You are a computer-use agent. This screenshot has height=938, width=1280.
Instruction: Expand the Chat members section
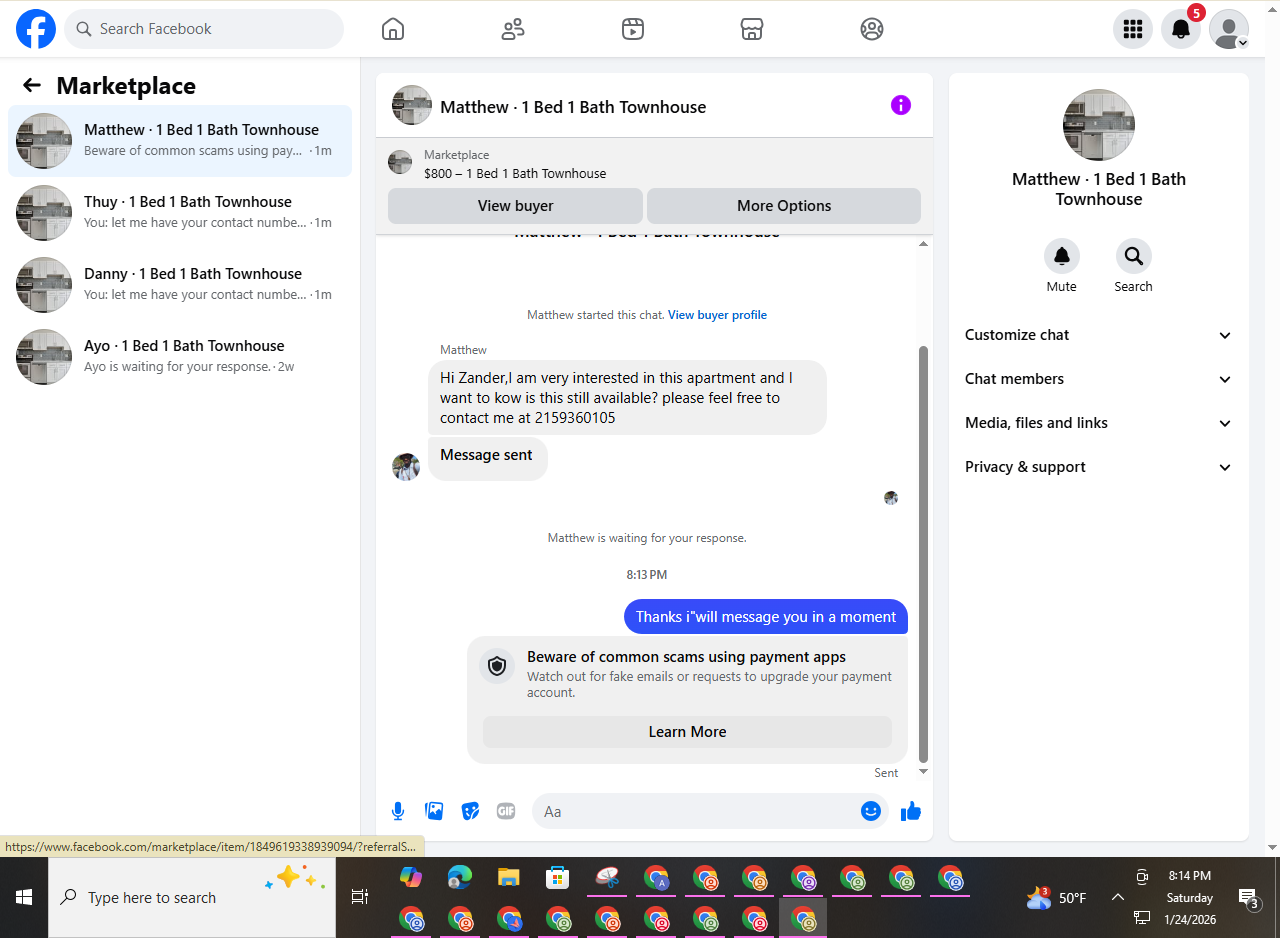pos(1098,379)
